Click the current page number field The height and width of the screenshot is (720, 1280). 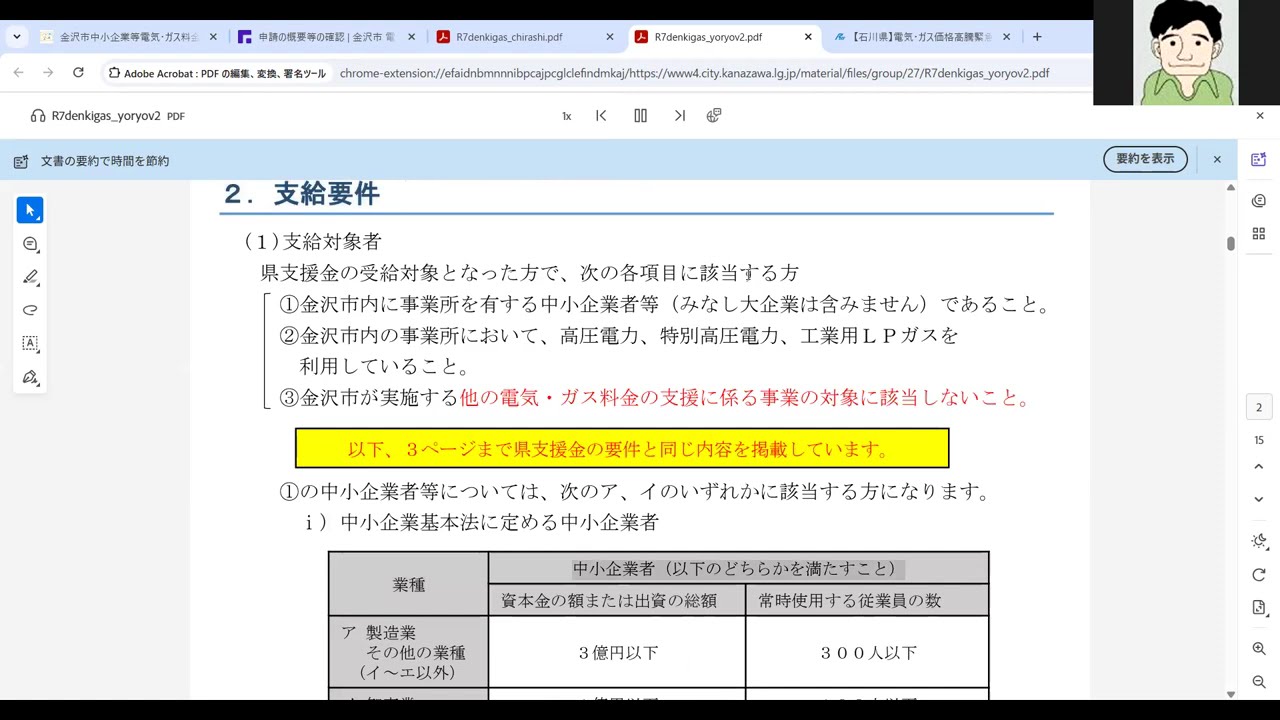coord(1259,407)
